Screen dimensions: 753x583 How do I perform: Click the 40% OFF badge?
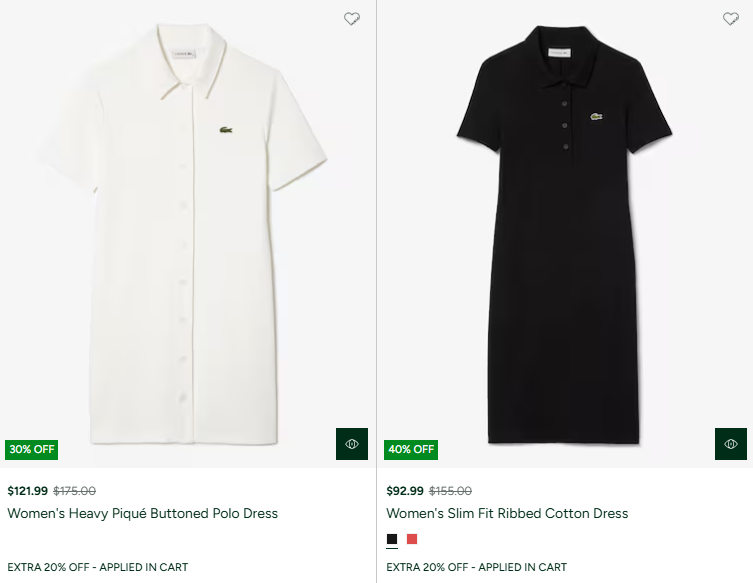pyautogui.click(x=411, y=449)
